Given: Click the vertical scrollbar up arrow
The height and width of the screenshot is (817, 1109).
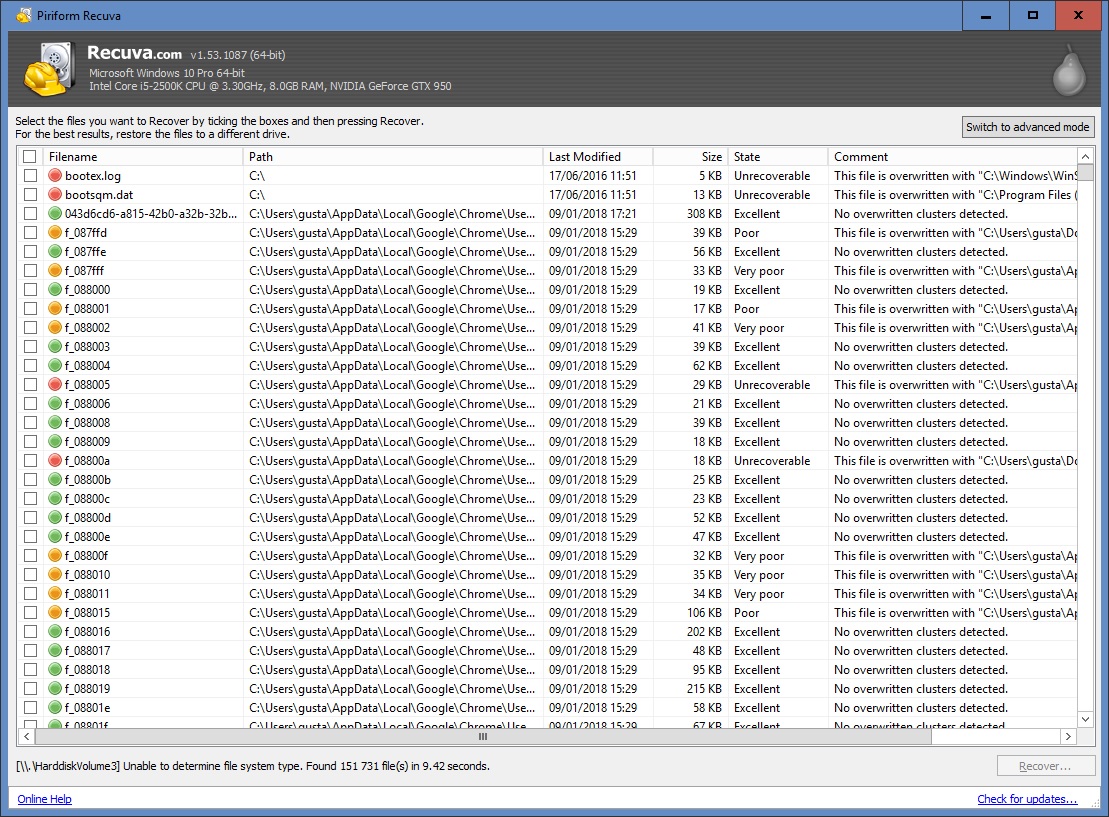Looking at the screenshot, I should coord(1085,156).
